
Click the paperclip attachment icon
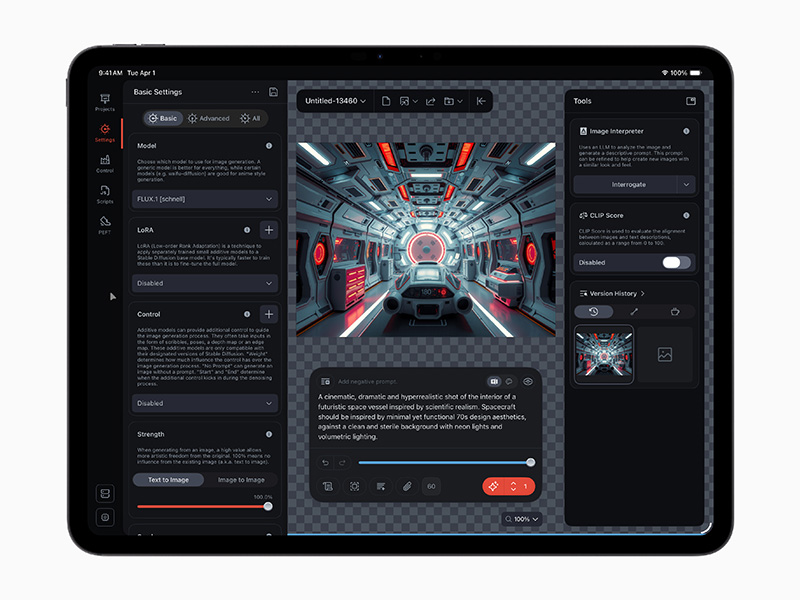coord(406,486)
